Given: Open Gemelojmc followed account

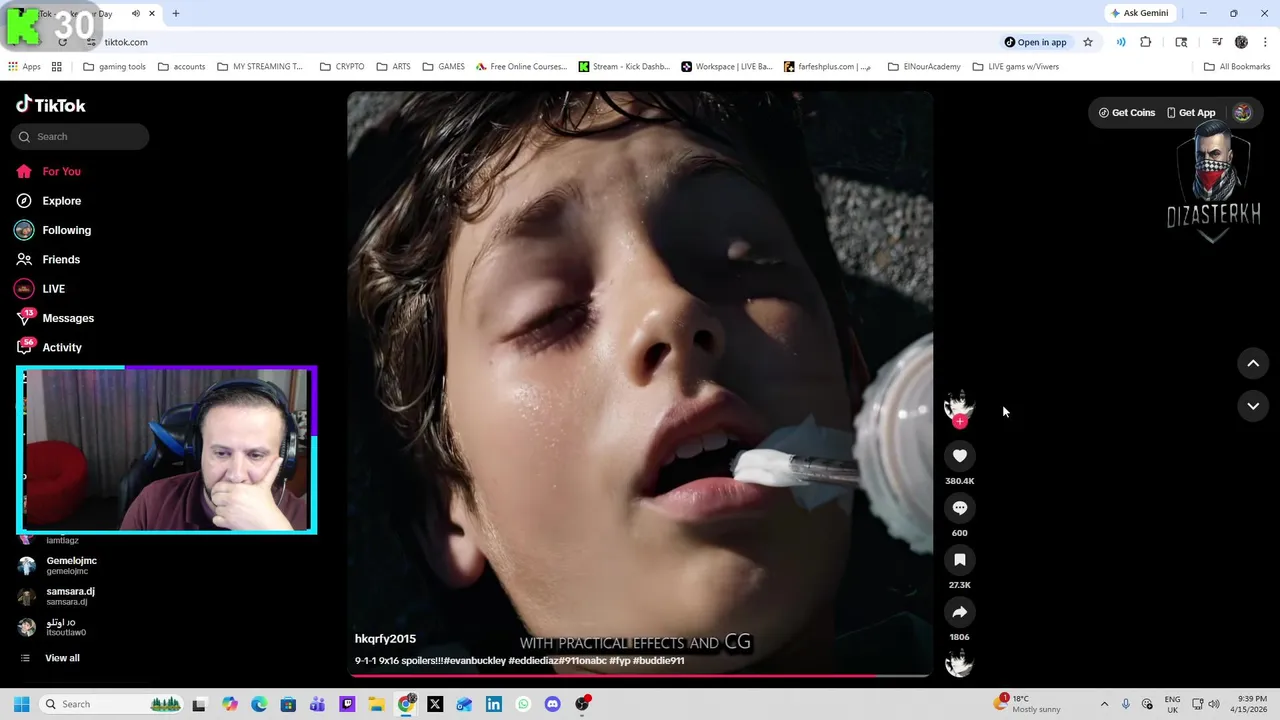Looking at the screenshot, I should tap(71, 565).
